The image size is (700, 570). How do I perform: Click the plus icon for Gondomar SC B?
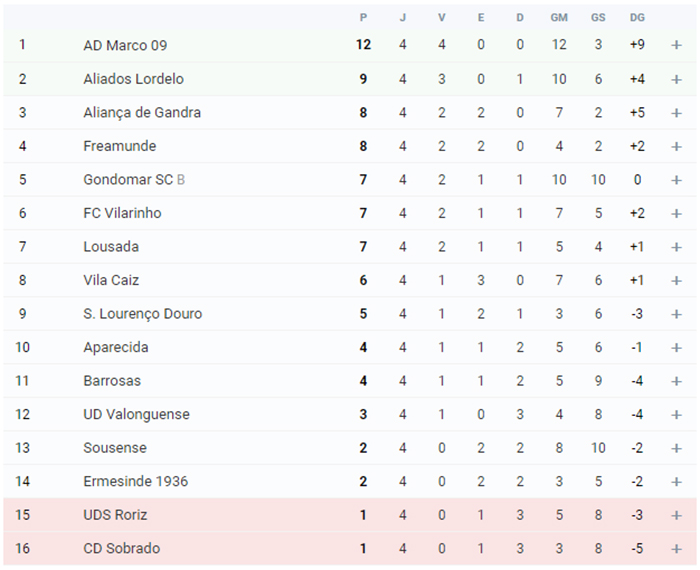point(676,180)
